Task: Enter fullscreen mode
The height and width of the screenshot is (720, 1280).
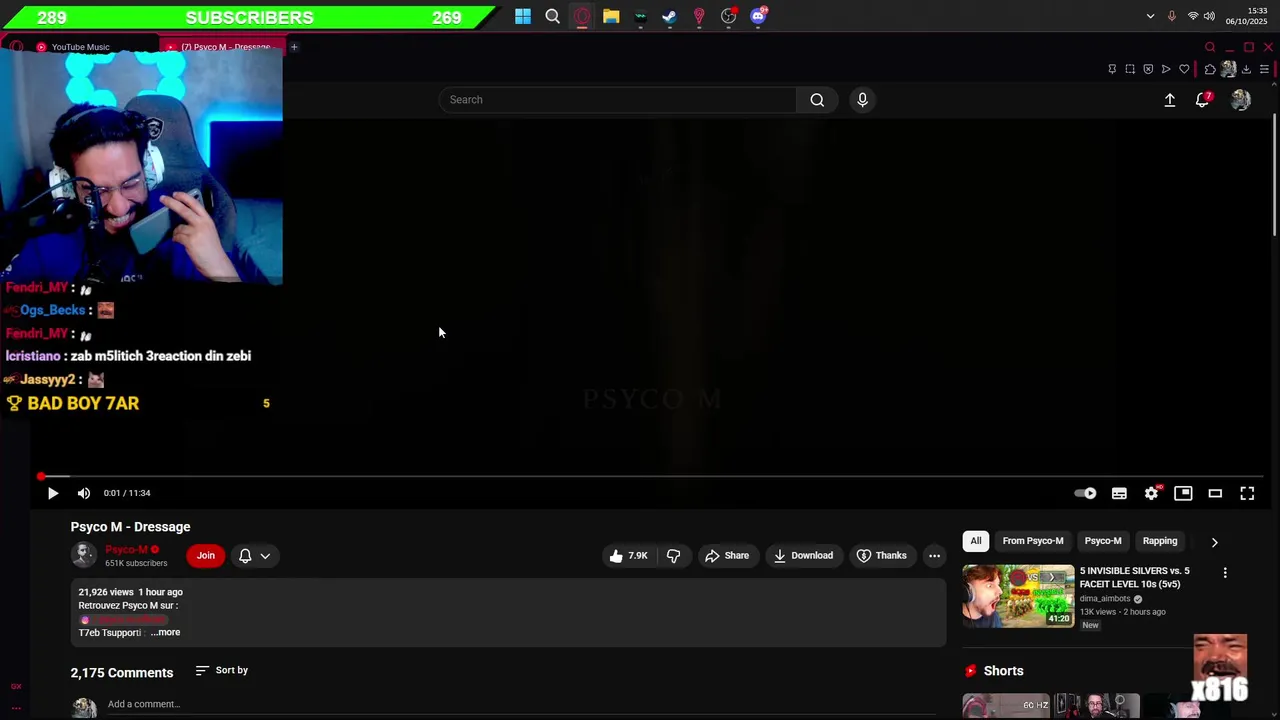Action: 1247,493
